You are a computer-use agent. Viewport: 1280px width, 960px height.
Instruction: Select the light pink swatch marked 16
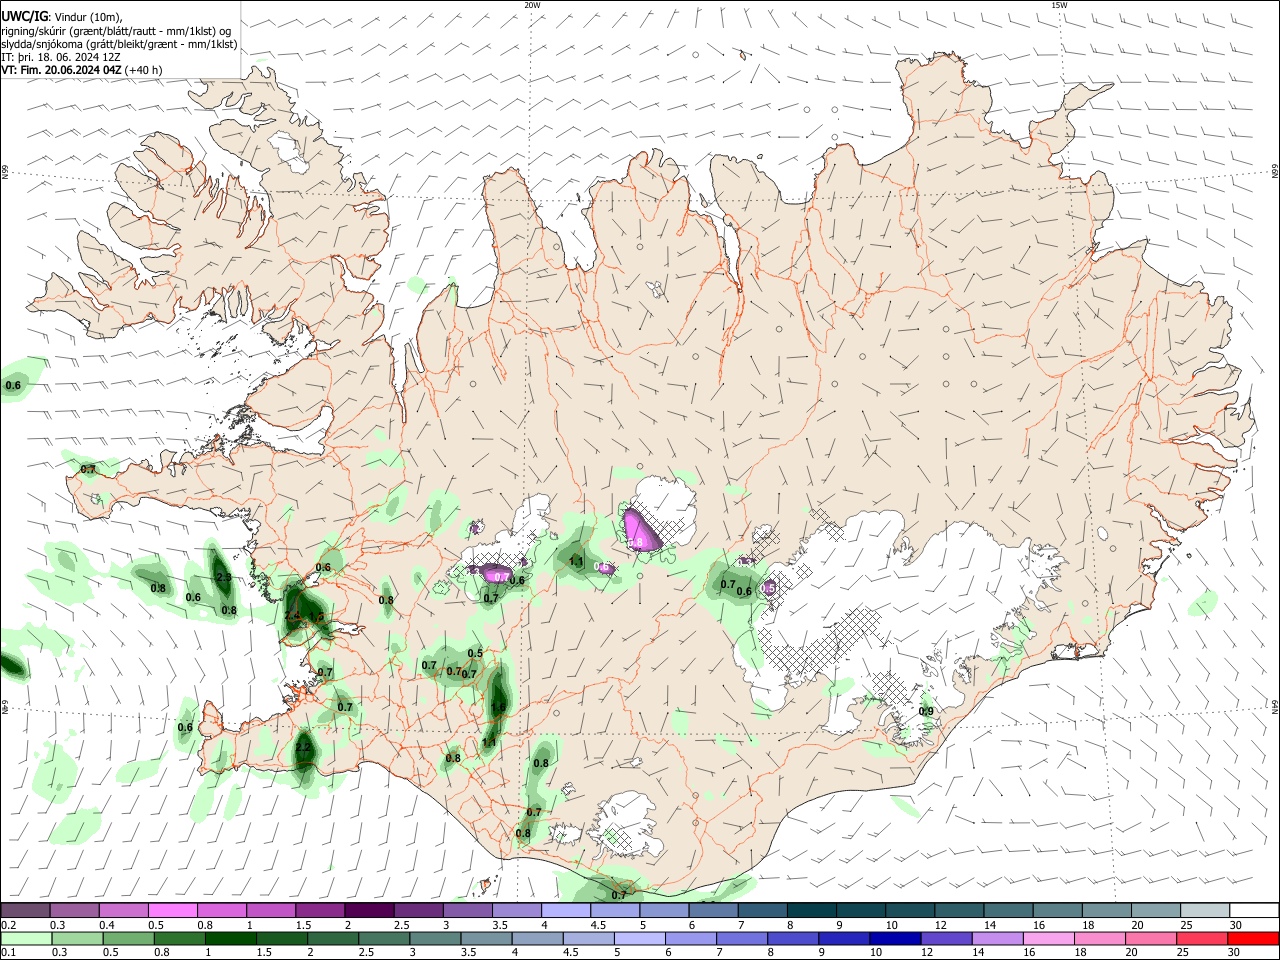1048,938
